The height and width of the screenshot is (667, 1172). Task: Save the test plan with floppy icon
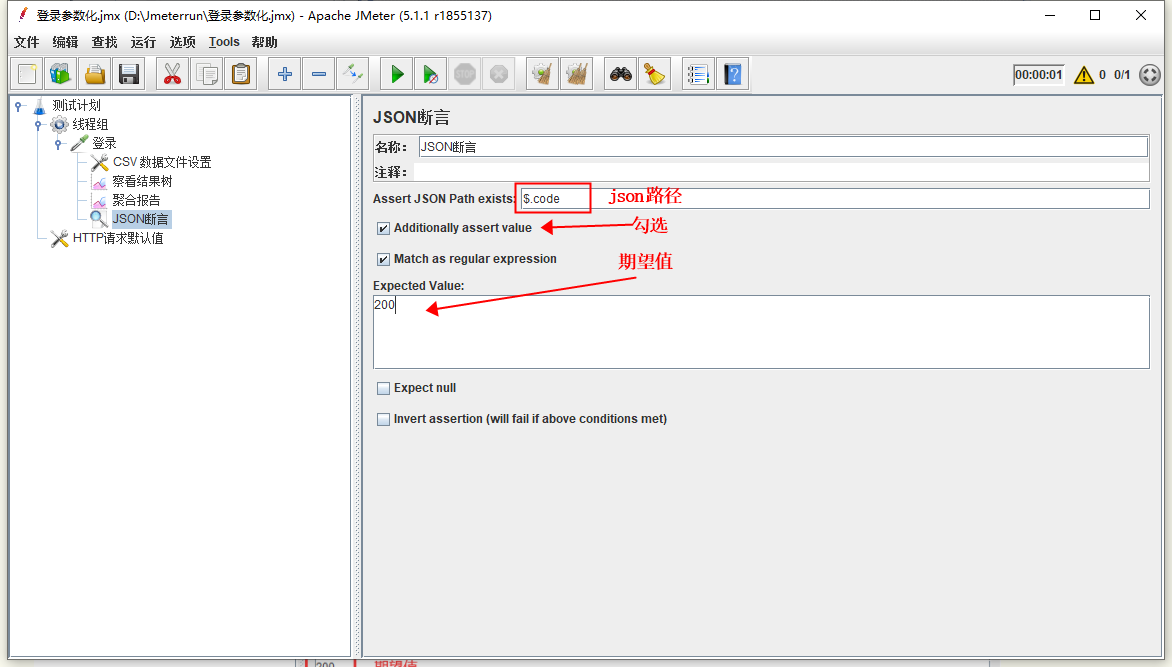(129, 74)
